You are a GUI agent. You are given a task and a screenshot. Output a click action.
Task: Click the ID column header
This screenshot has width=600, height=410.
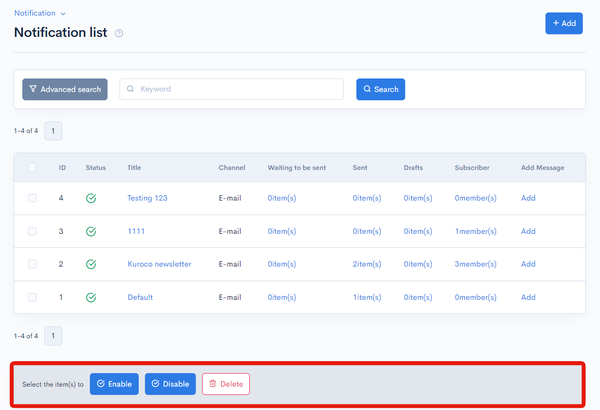tap(62, 168)
